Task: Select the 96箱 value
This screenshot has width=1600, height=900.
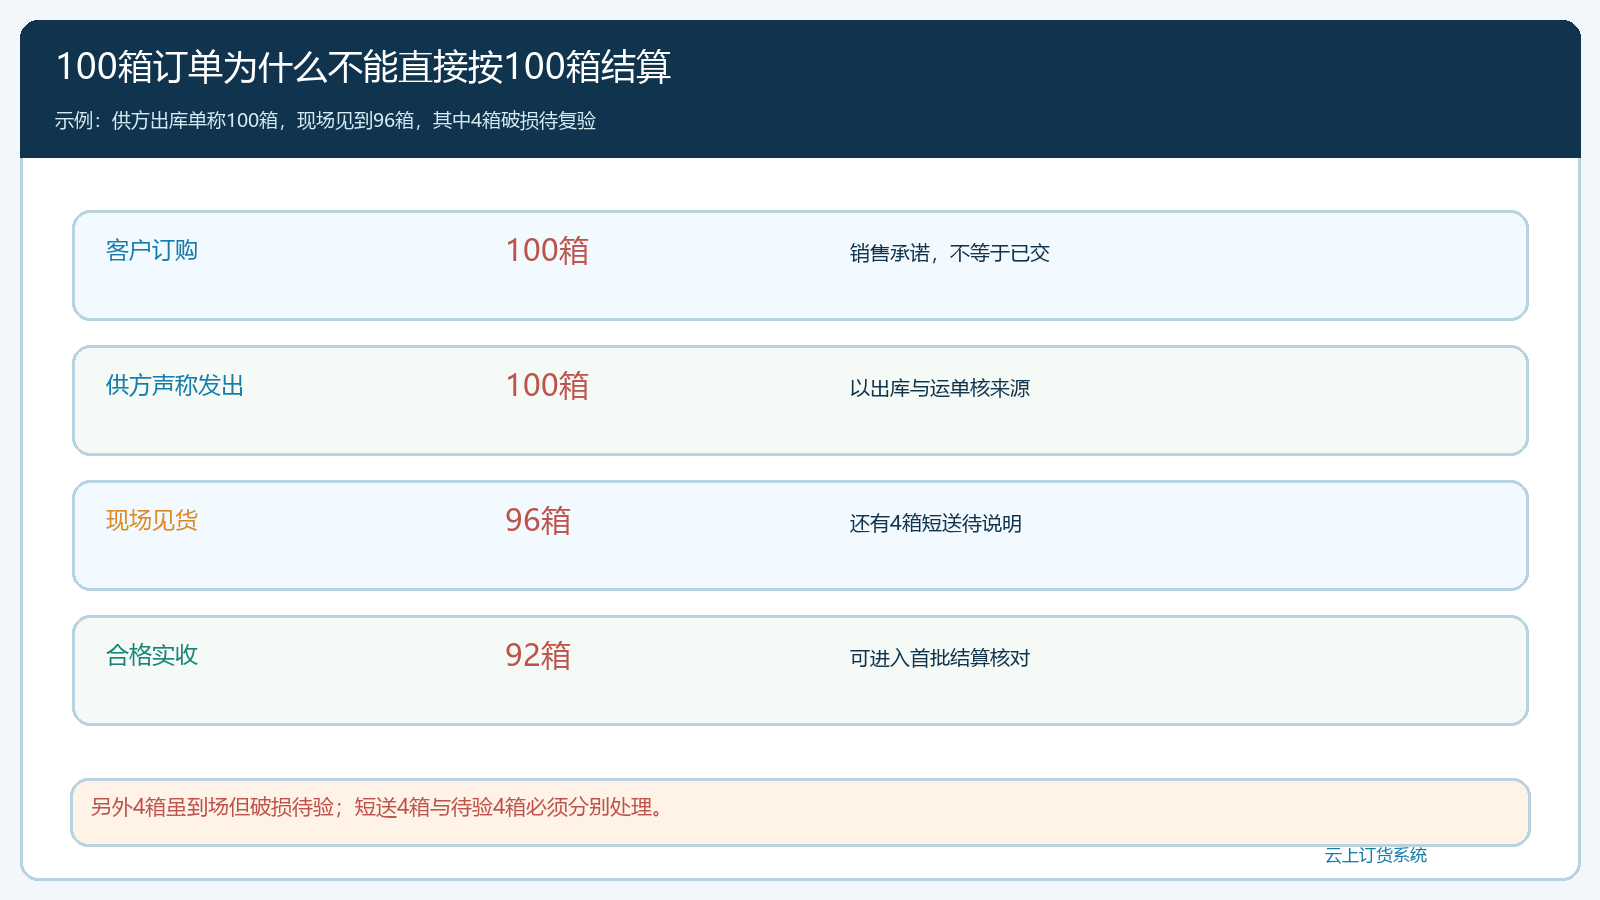Action: [x=538, y=520]
